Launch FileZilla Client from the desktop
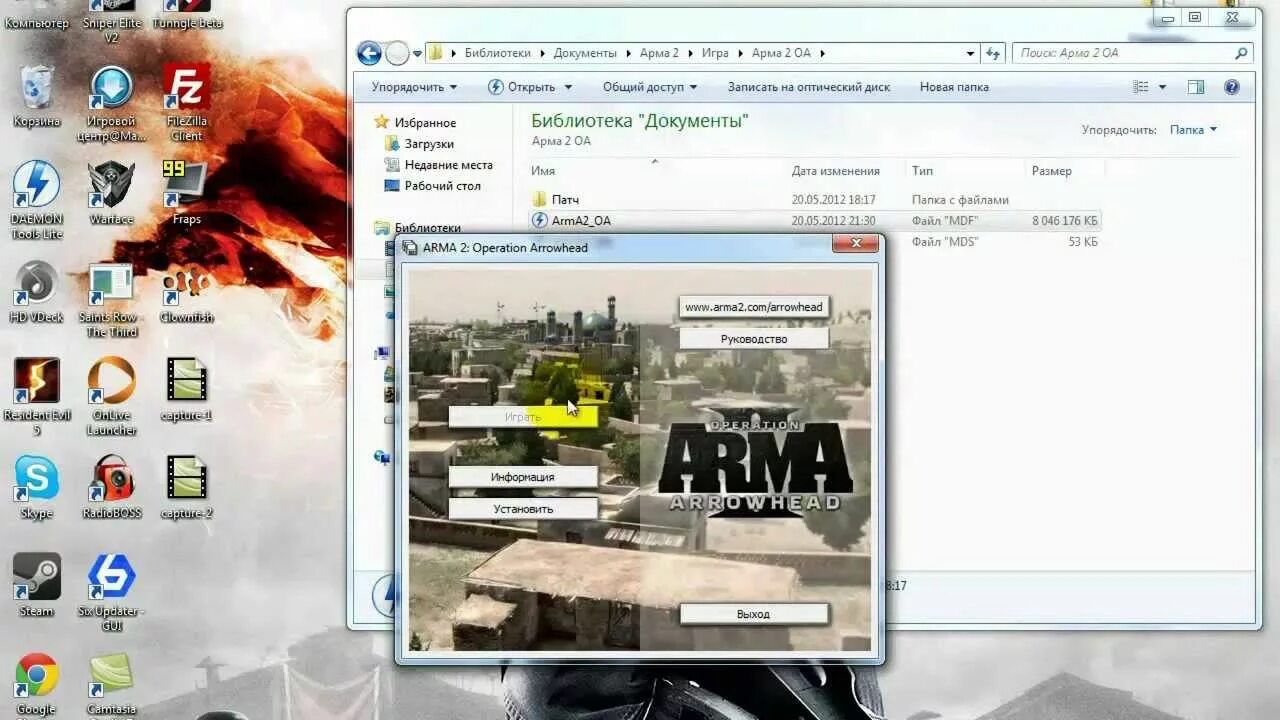Viewport: 1280px width, 720px height. pos(187,104)
